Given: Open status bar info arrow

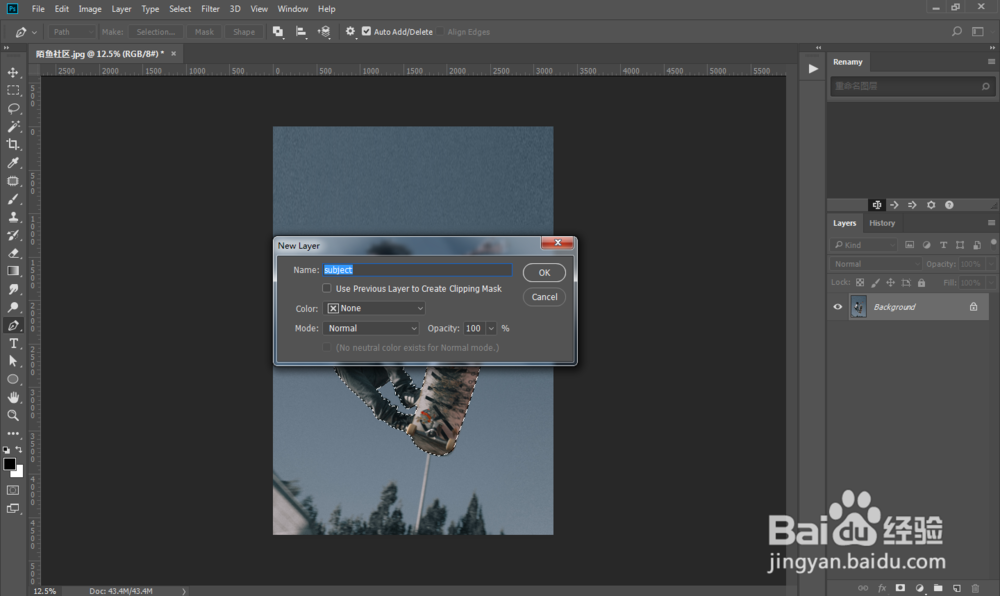Looking at the screenshot, I should click(184, 591).
